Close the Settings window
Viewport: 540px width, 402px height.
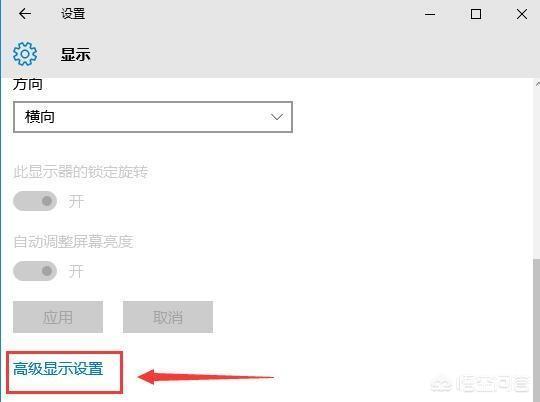(x=522, y=14)
